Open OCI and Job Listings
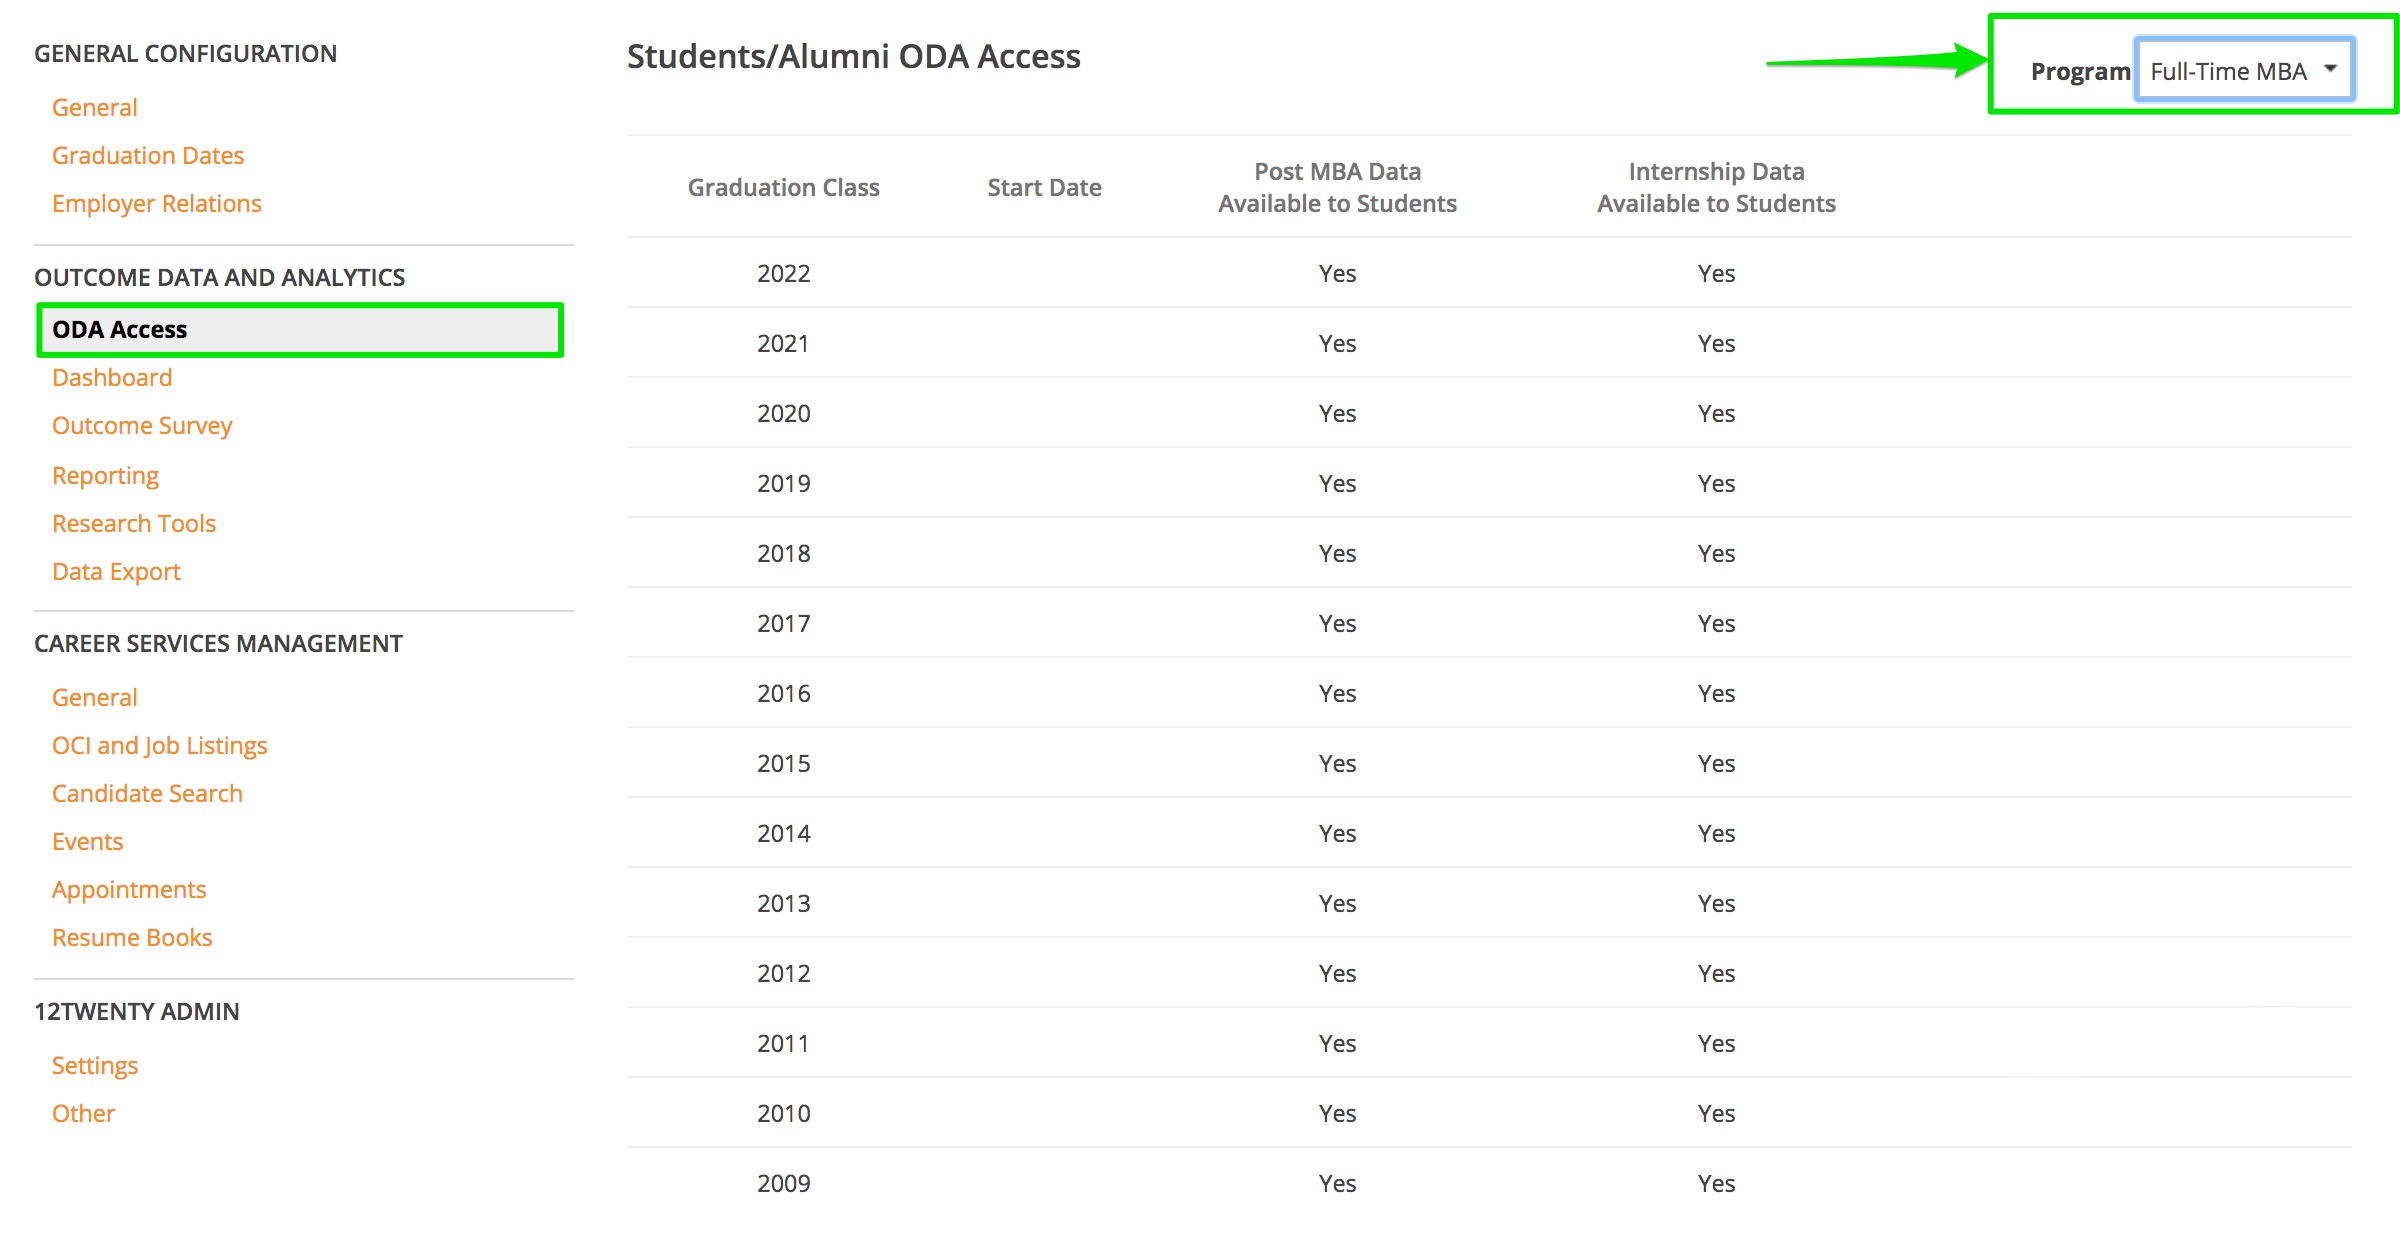Viewport: 2400px width, 1256px height. point(160,746)
